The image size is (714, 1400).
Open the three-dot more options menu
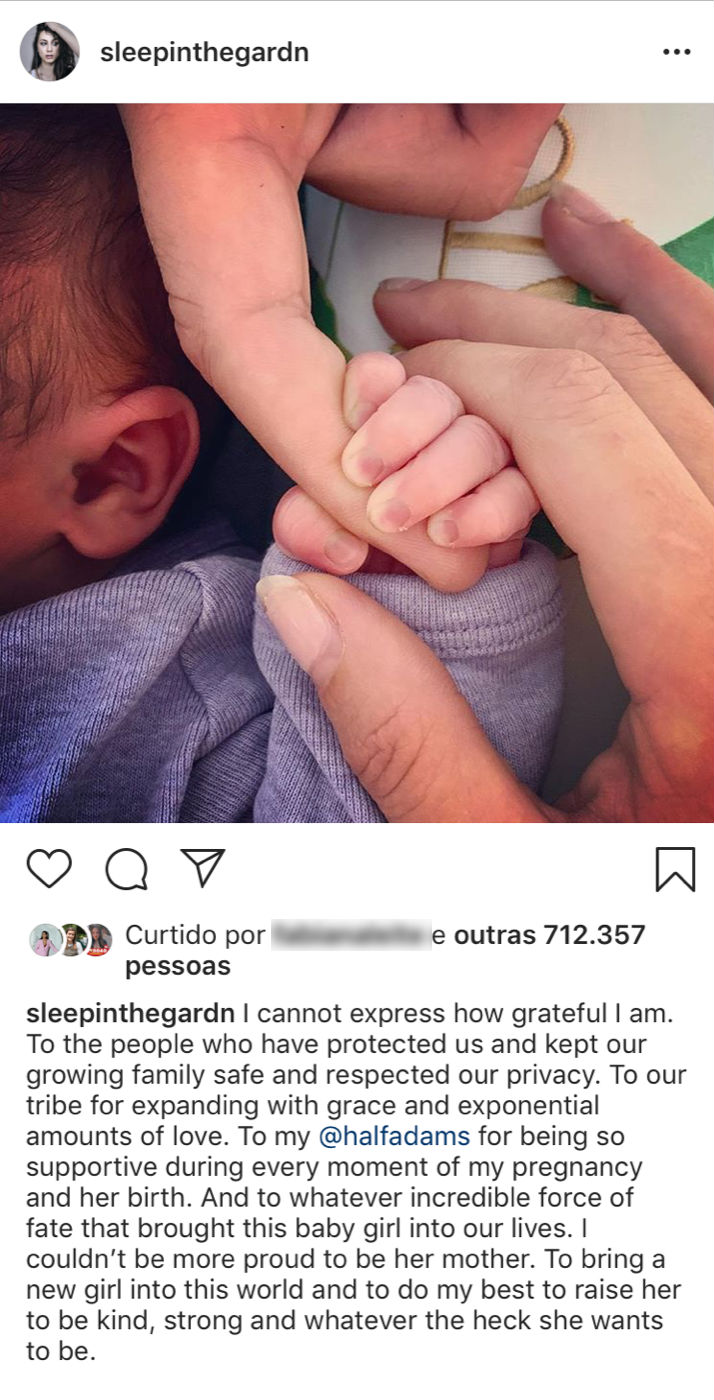(x=677, y=52)
